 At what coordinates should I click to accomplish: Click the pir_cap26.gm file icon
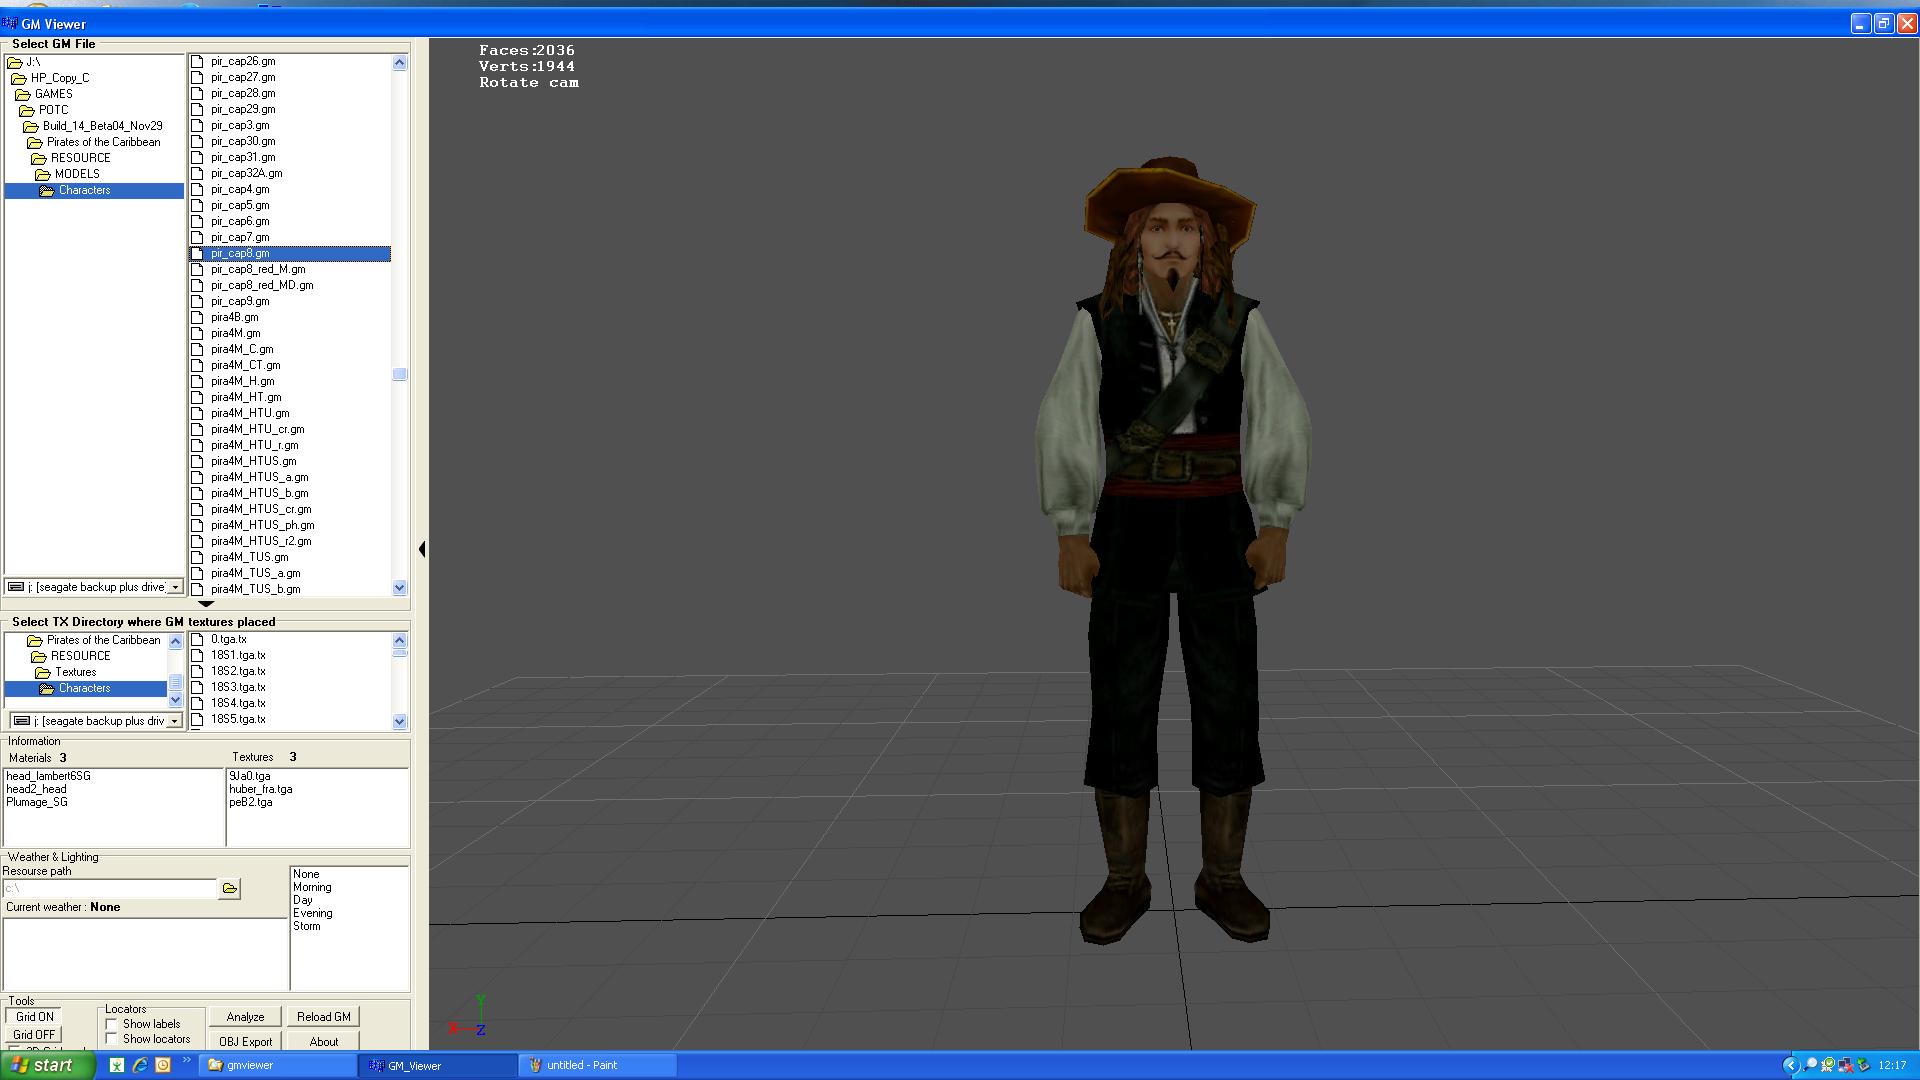pos(197,61)
